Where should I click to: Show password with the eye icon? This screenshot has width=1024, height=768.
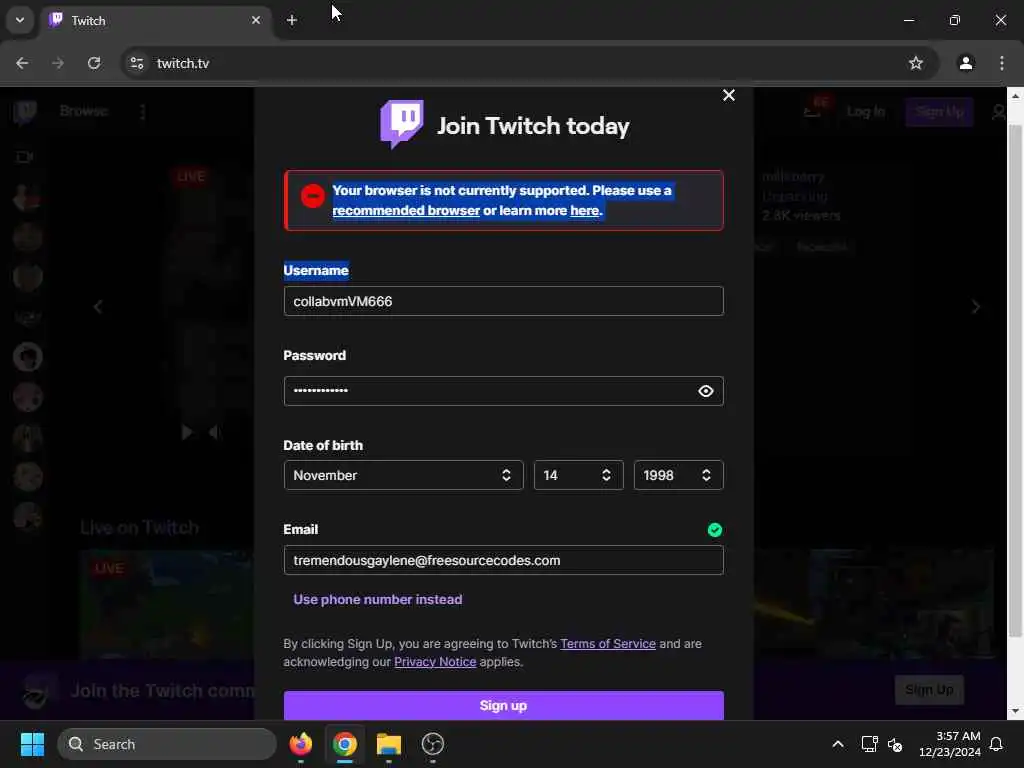[x=705, y=391]
